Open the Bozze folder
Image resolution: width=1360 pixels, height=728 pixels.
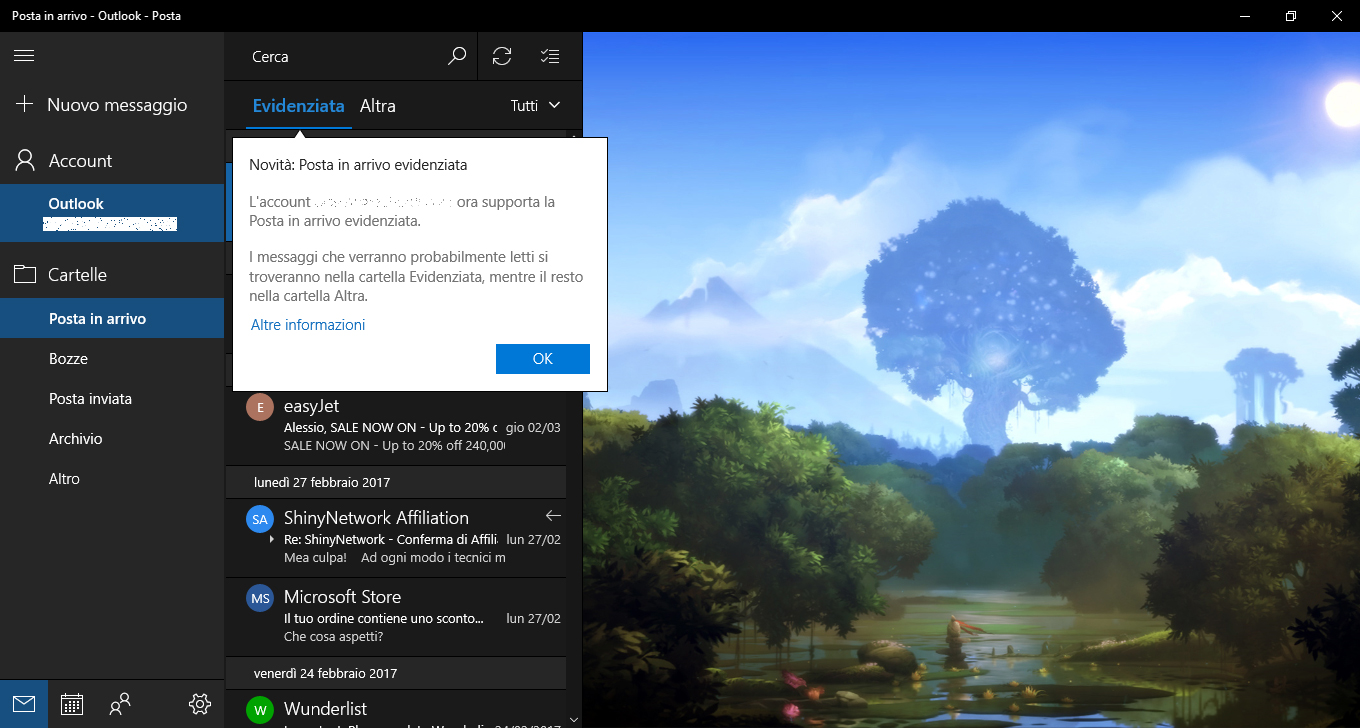pos(112,358)
